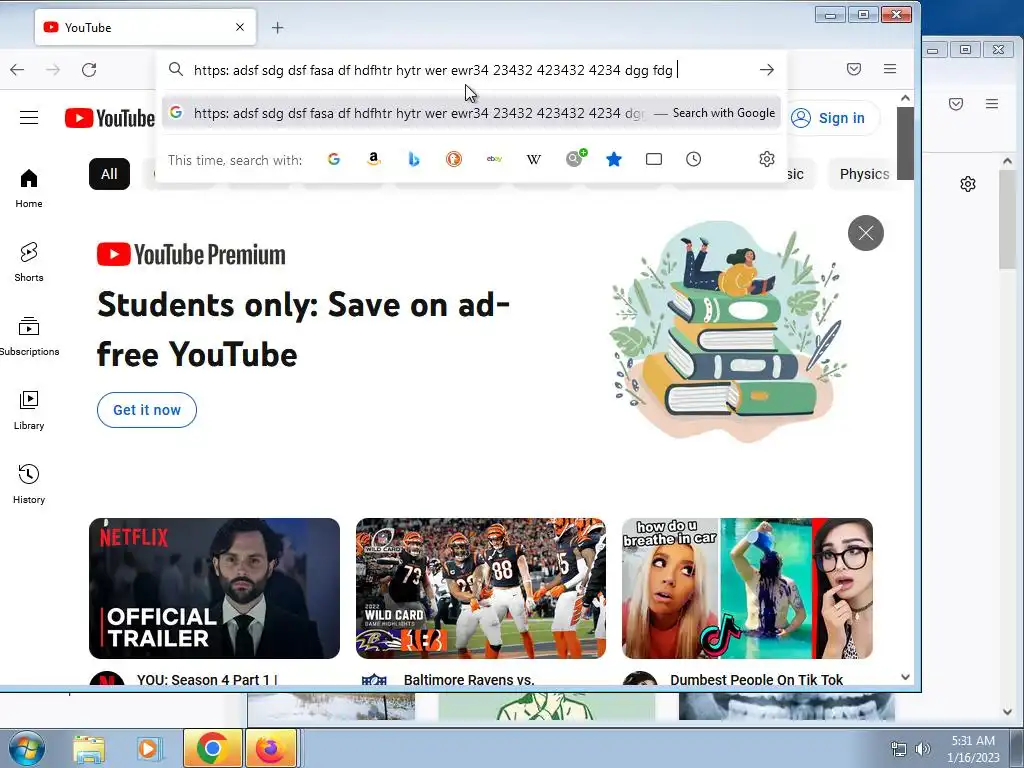
Task: Dismiss the YouTube Premium banner
Action: click(866, 233)
